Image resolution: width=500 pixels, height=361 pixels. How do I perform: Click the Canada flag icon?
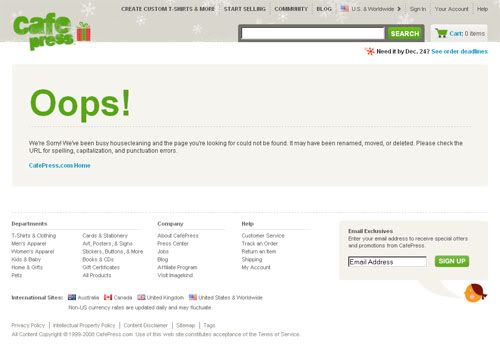(108, 297)
